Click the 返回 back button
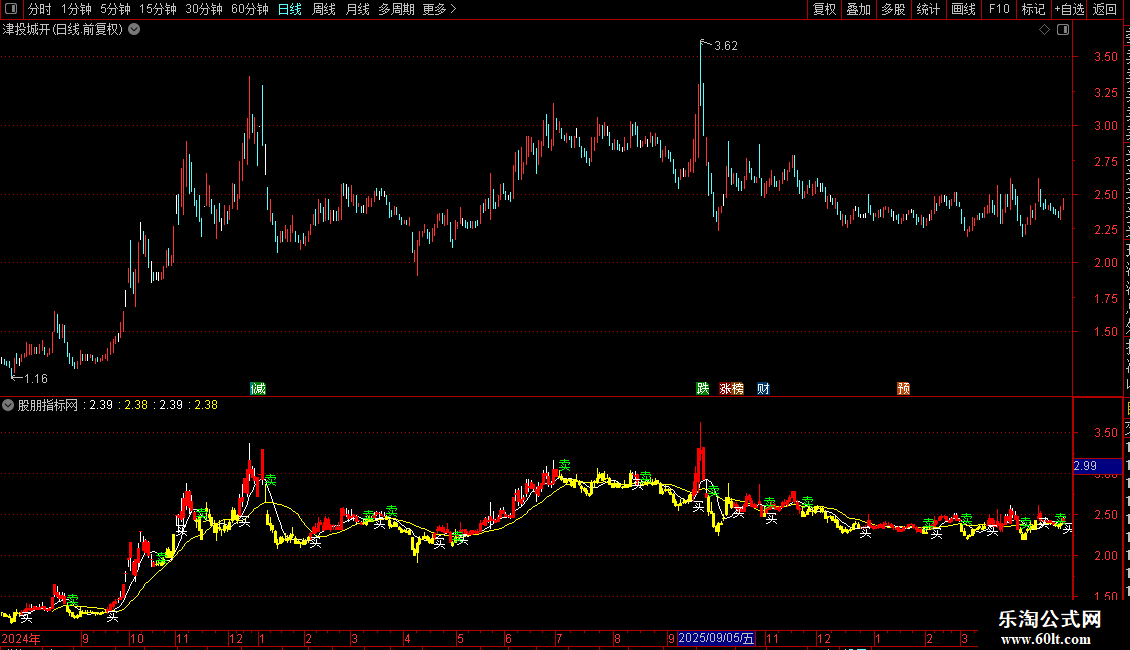This screenshot has width=1130, height=650. pos(1105,9)
